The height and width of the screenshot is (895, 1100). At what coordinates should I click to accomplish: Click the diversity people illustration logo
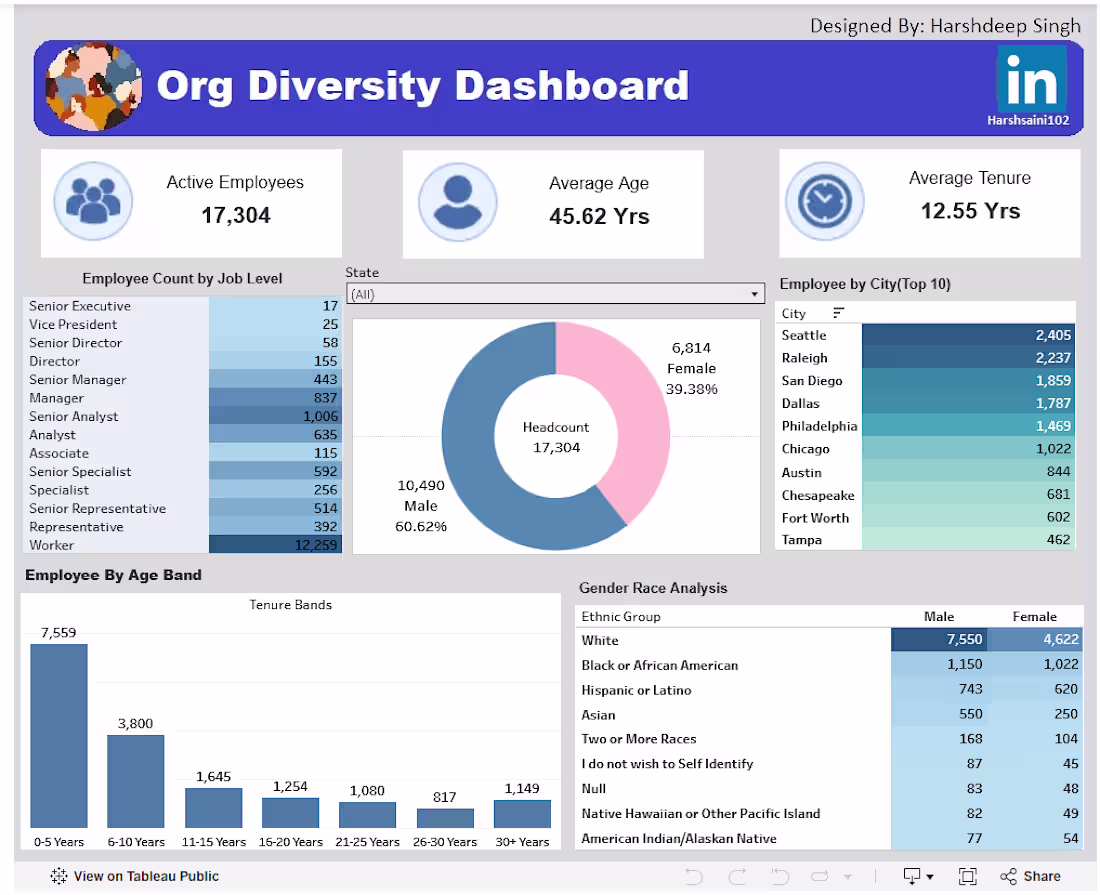(93, 86)
